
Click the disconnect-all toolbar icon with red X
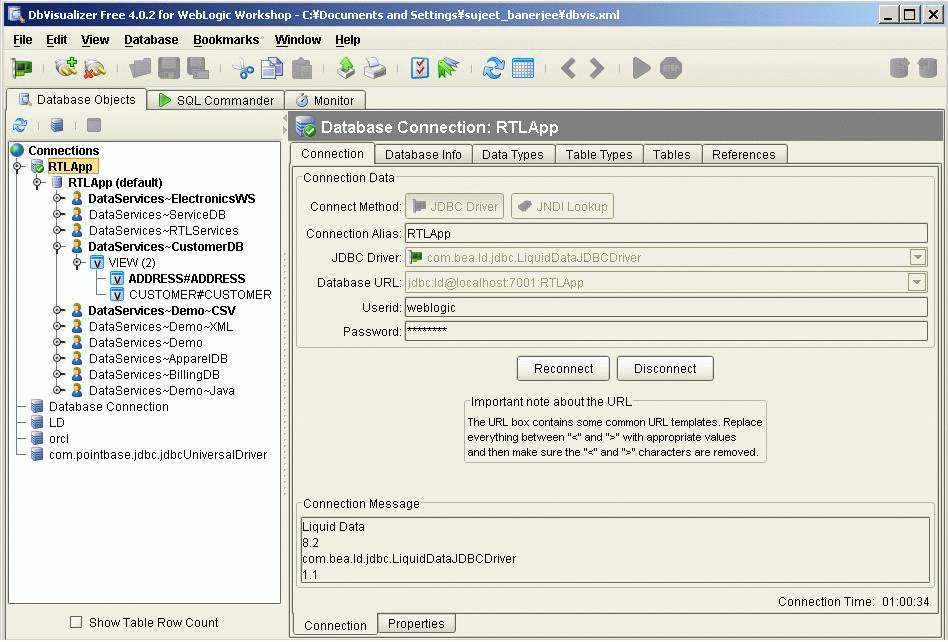[x=95, y=68]
